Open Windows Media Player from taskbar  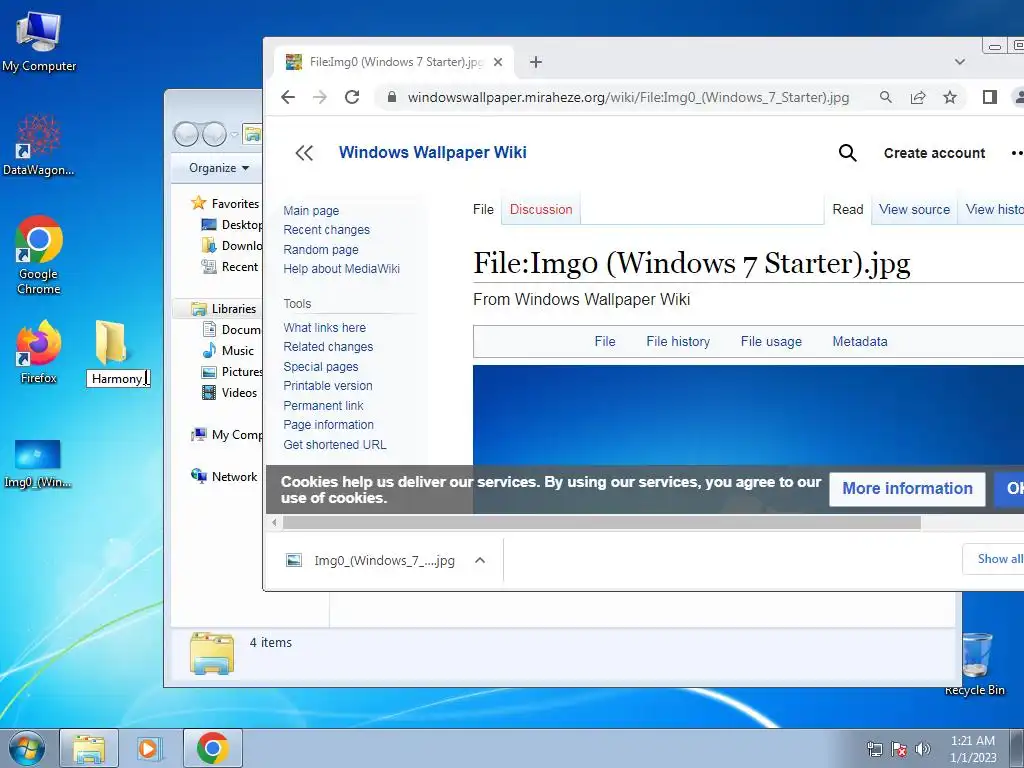click(149, 748)
